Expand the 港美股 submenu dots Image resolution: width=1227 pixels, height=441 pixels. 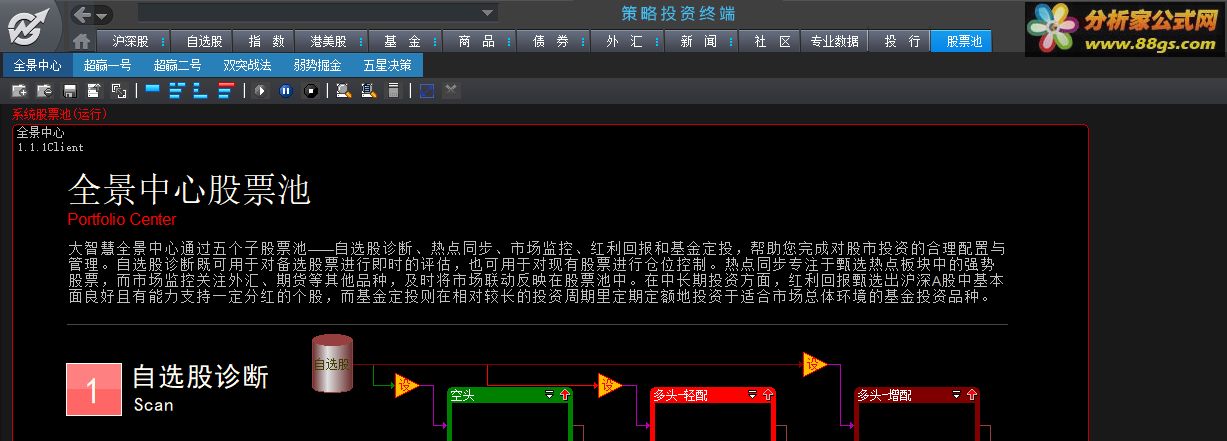click(359, 41)
